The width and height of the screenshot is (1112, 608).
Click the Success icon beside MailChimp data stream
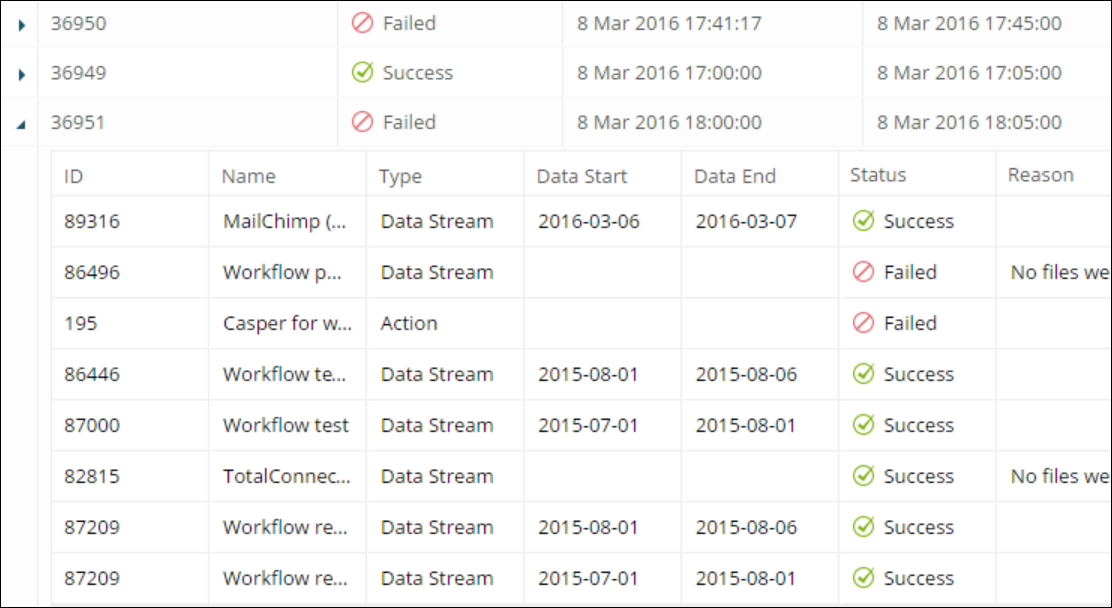tap(863, 221)
